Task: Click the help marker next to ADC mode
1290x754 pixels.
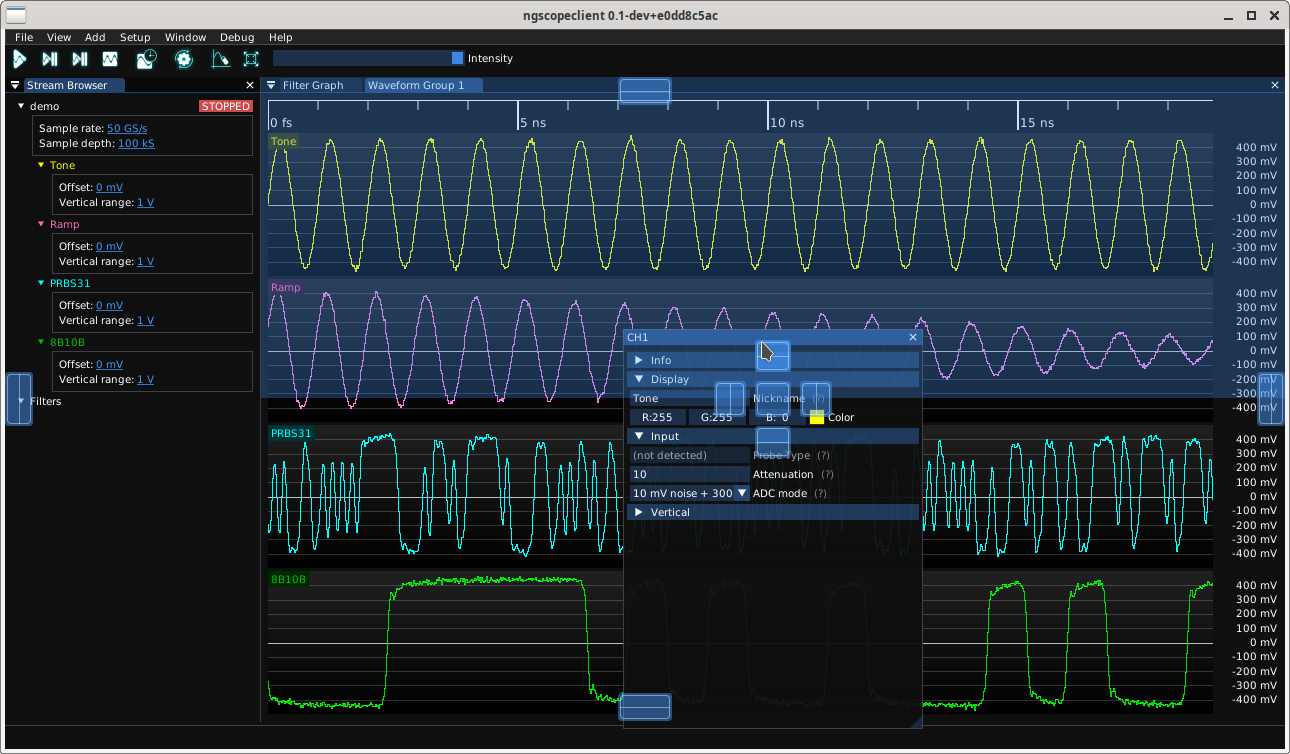Action: (820, 494)
